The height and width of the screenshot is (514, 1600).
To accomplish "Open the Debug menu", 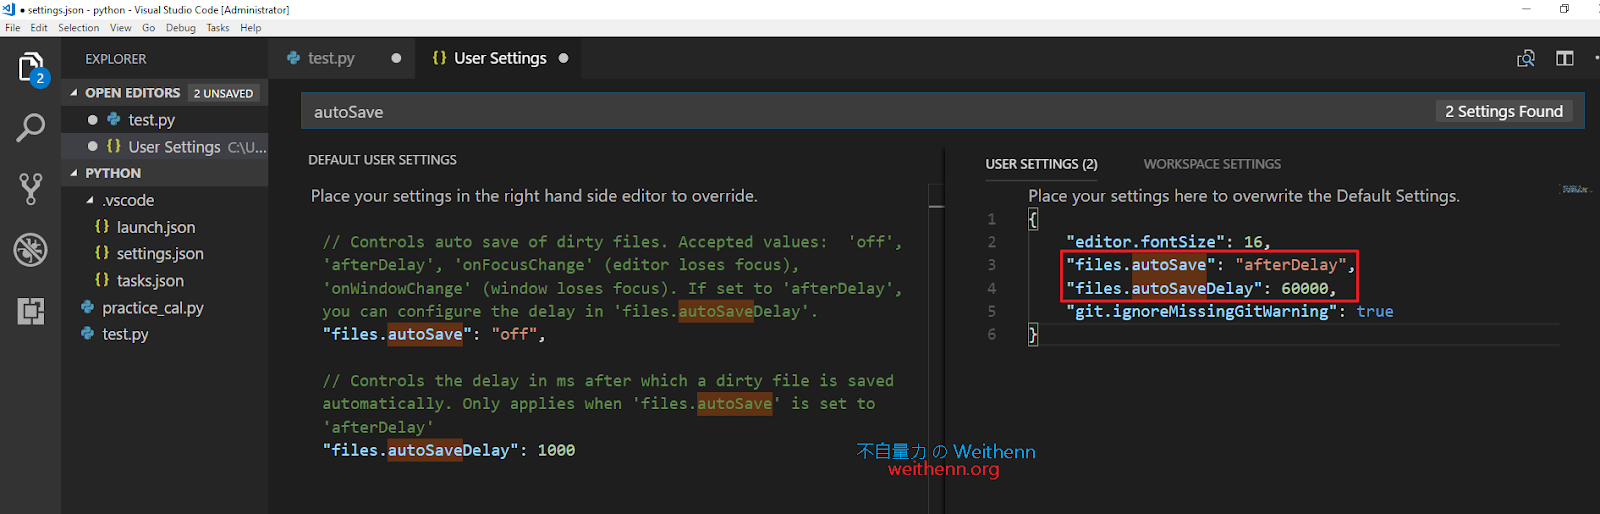I will 181,28.
